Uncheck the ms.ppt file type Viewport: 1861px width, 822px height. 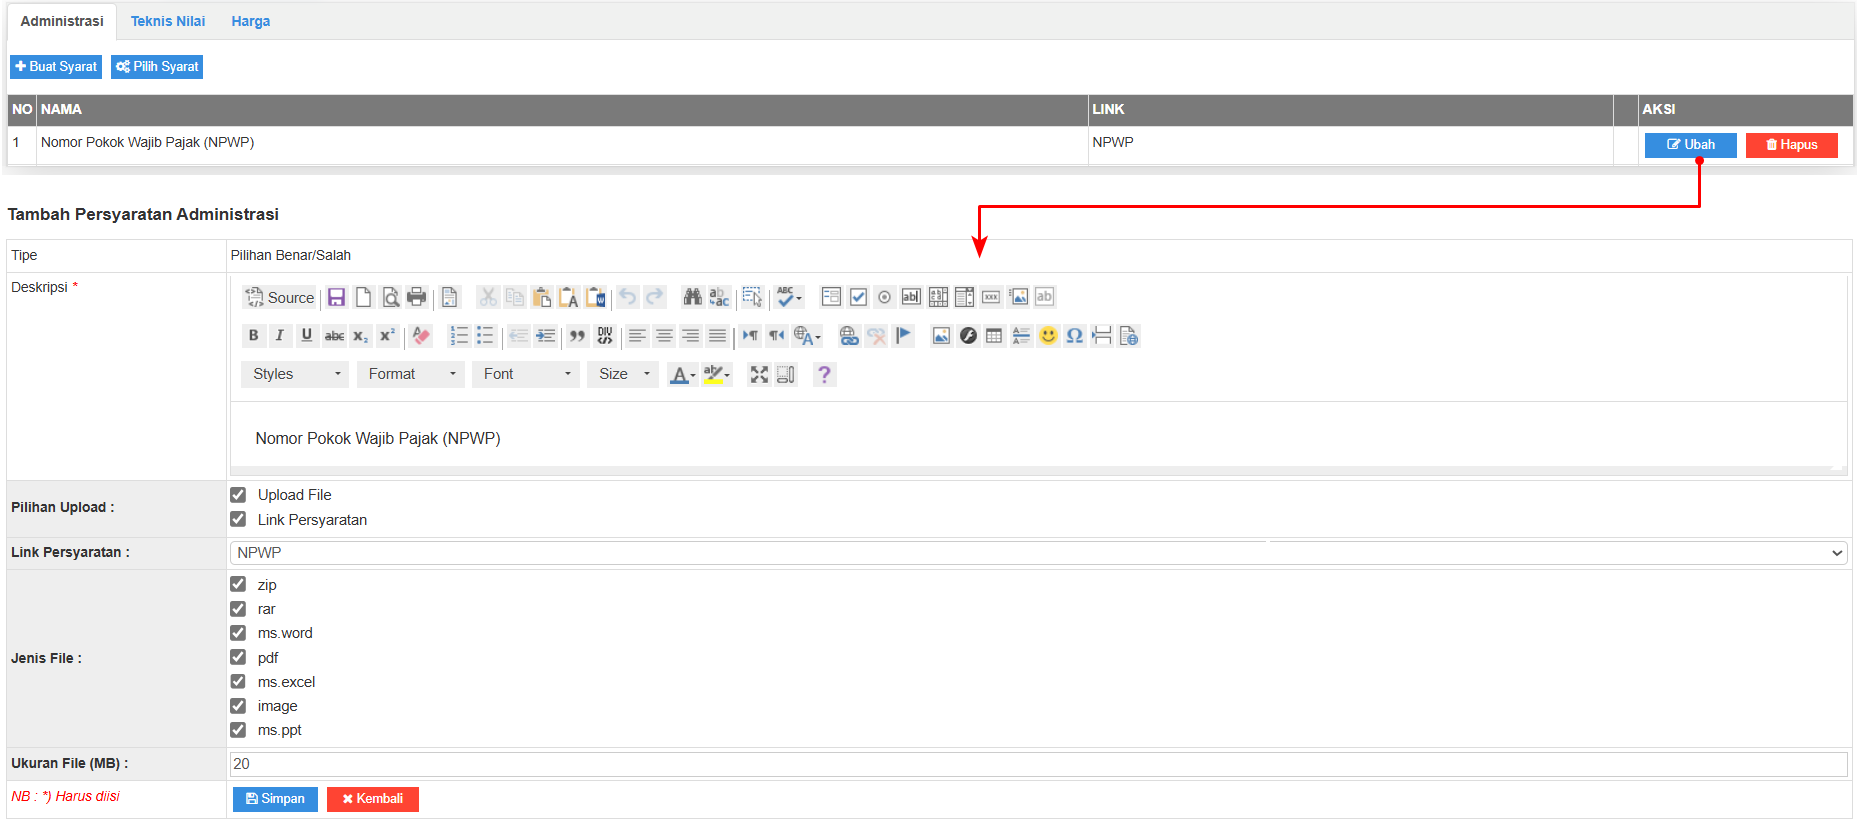[x=238, y=730]
